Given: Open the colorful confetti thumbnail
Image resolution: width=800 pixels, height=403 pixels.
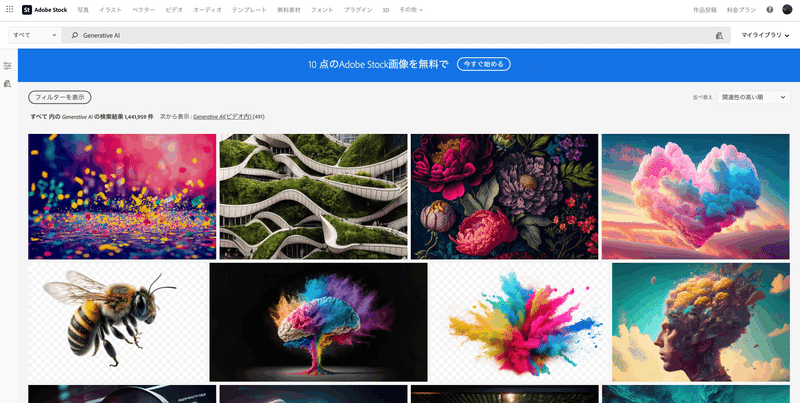Looking at the screenshot, I should [x=122, y=196].
